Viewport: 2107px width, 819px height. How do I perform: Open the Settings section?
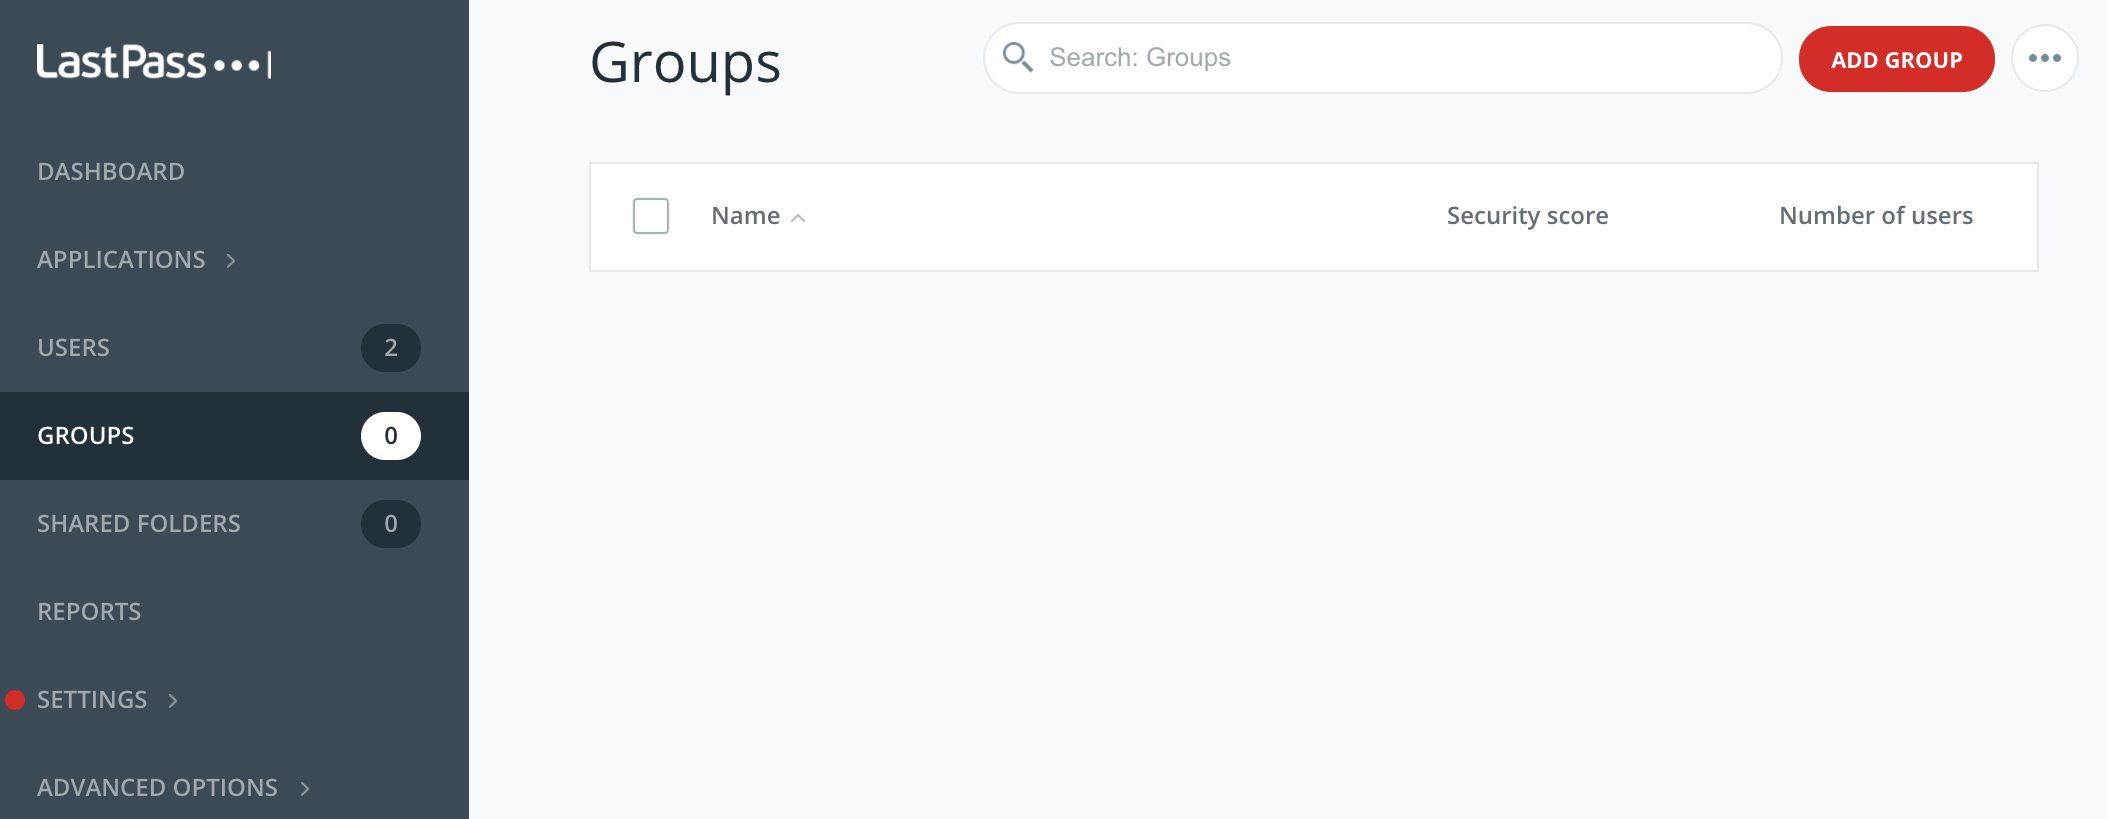tap(92, 700)
